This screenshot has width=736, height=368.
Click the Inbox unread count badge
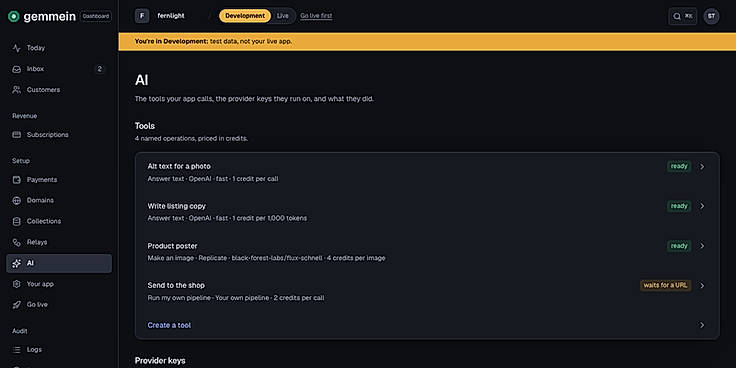99,69
